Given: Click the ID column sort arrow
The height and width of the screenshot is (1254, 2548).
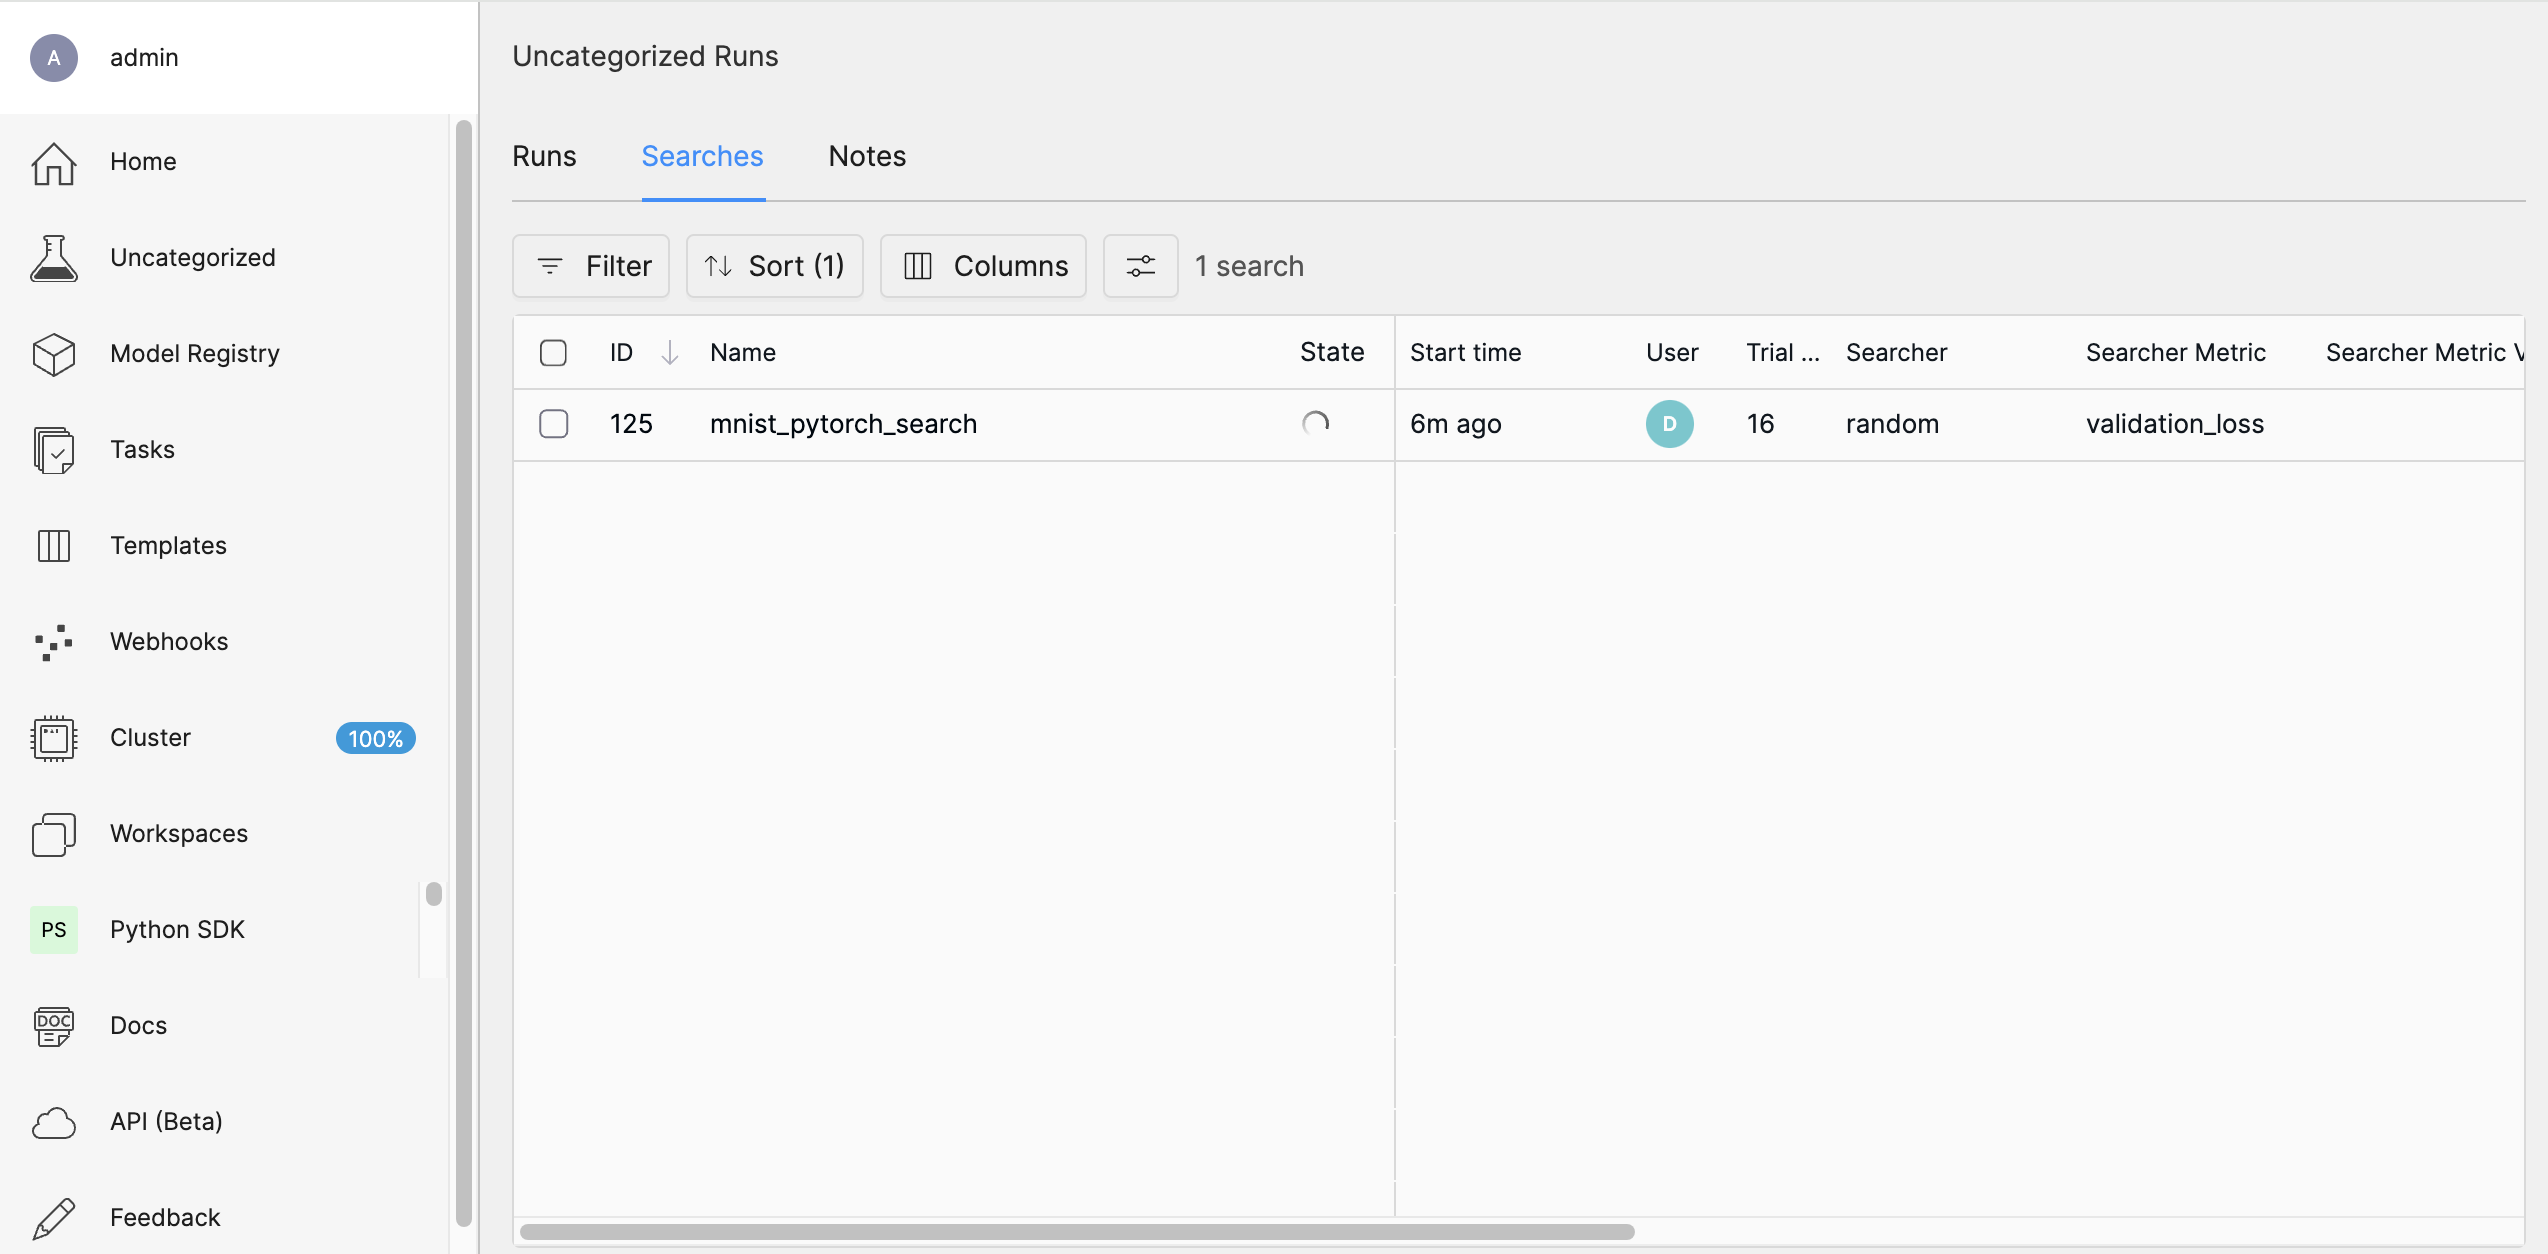Looking at the screenshot, I should coord(670,353).
